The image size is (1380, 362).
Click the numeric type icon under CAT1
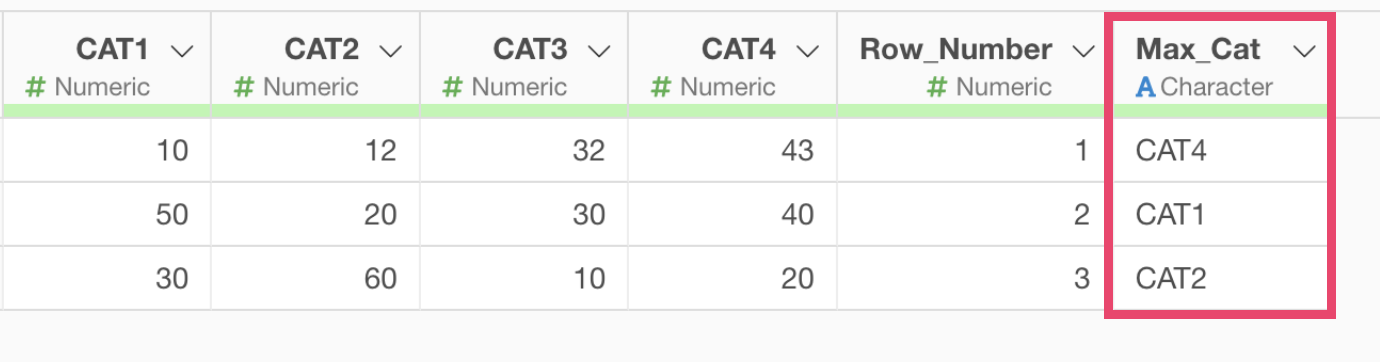(36, 88)
